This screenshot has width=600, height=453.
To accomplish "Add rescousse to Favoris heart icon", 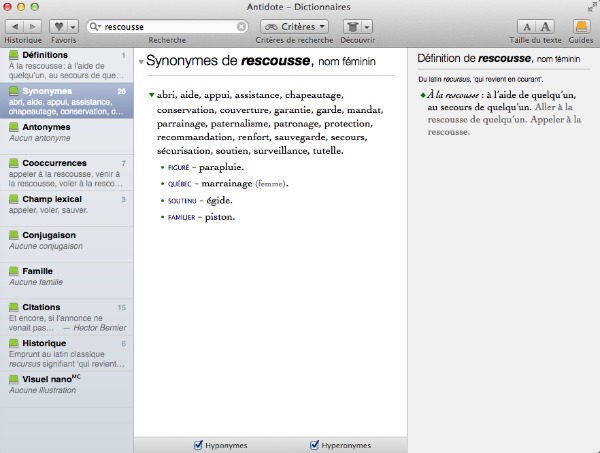I will [x=59, y=27].
